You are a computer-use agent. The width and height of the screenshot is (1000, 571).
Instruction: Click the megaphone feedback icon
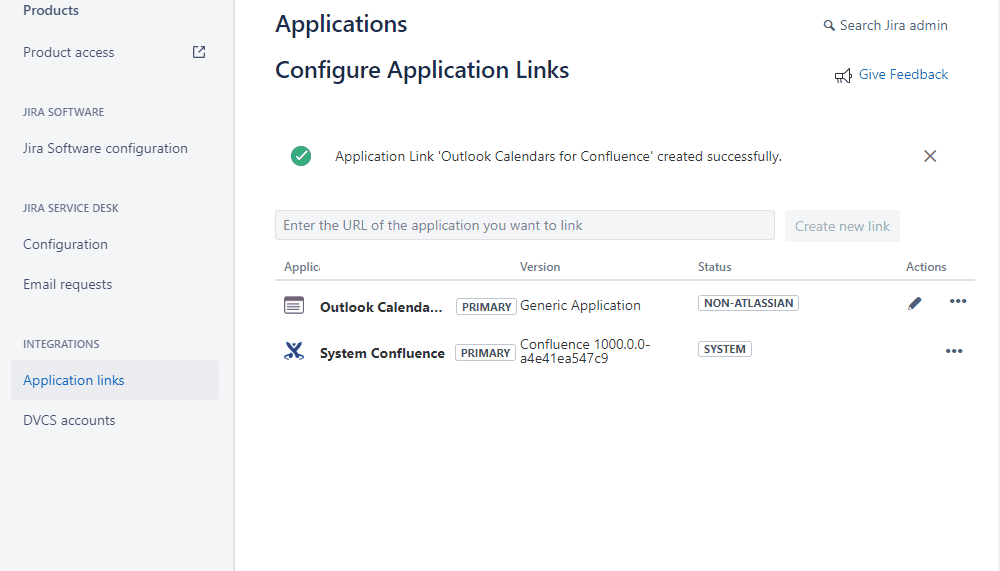843,75
